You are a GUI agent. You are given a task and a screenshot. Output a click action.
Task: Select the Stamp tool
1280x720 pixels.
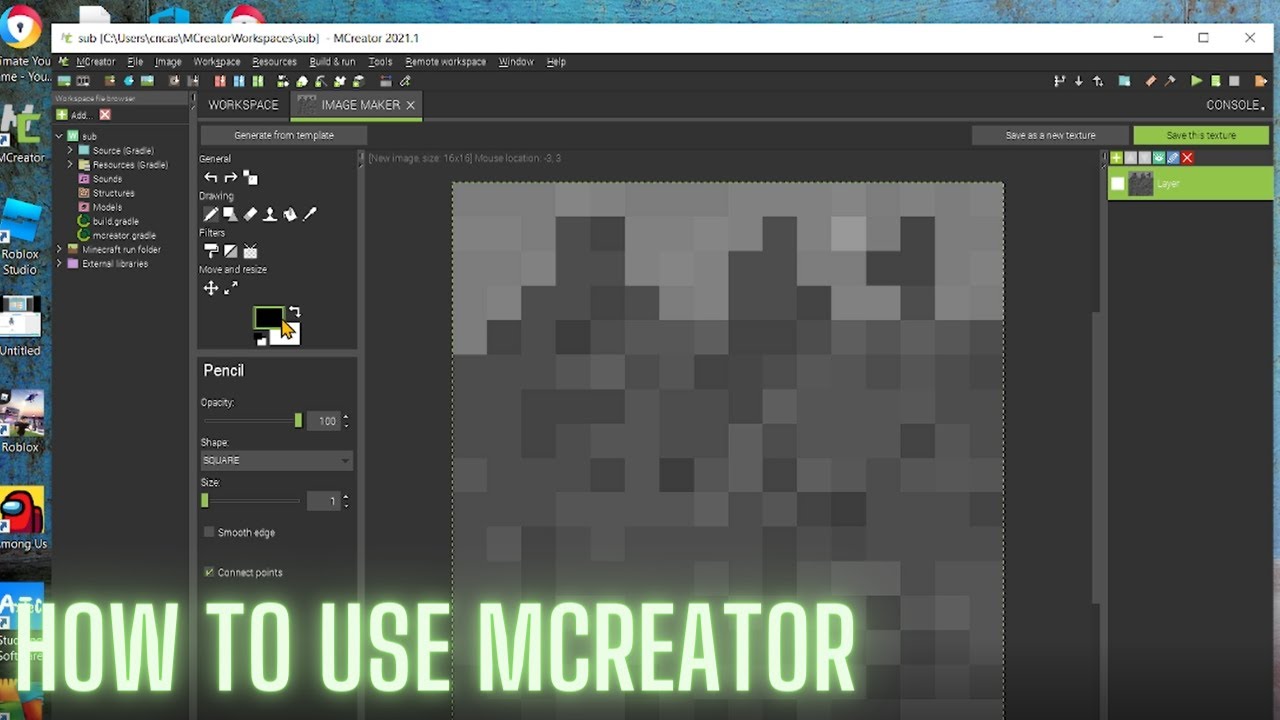click(270, 214)
